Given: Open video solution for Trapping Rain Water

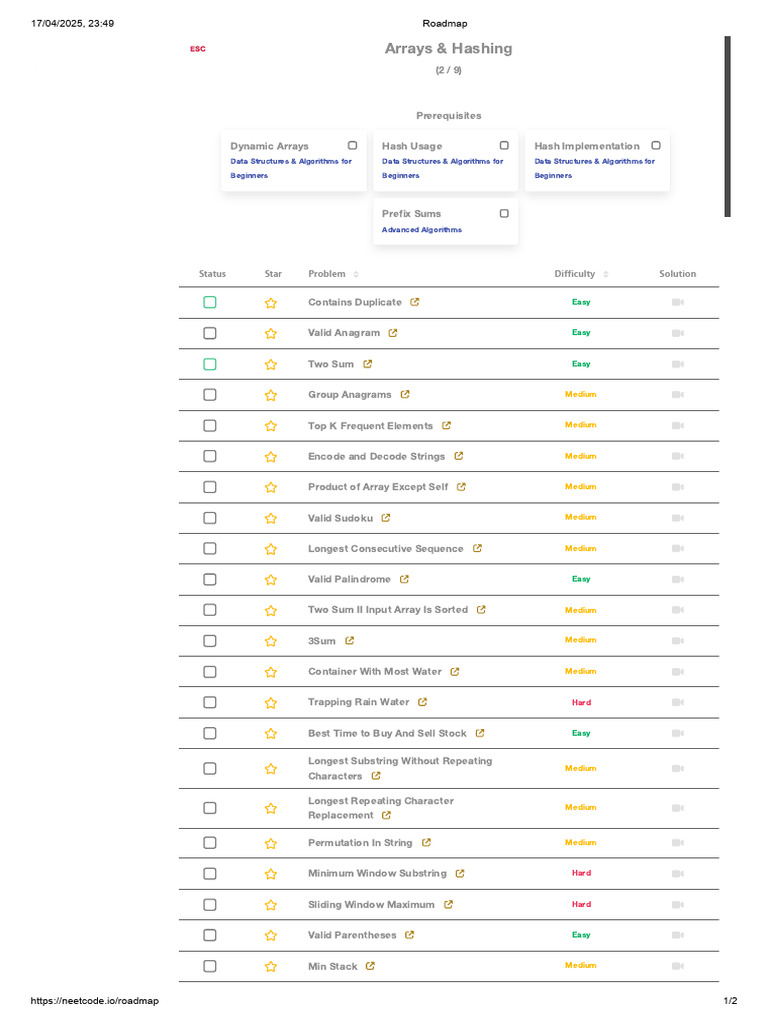Looking at the screenshot, I should pyautogui.click(x=677, y=703).
